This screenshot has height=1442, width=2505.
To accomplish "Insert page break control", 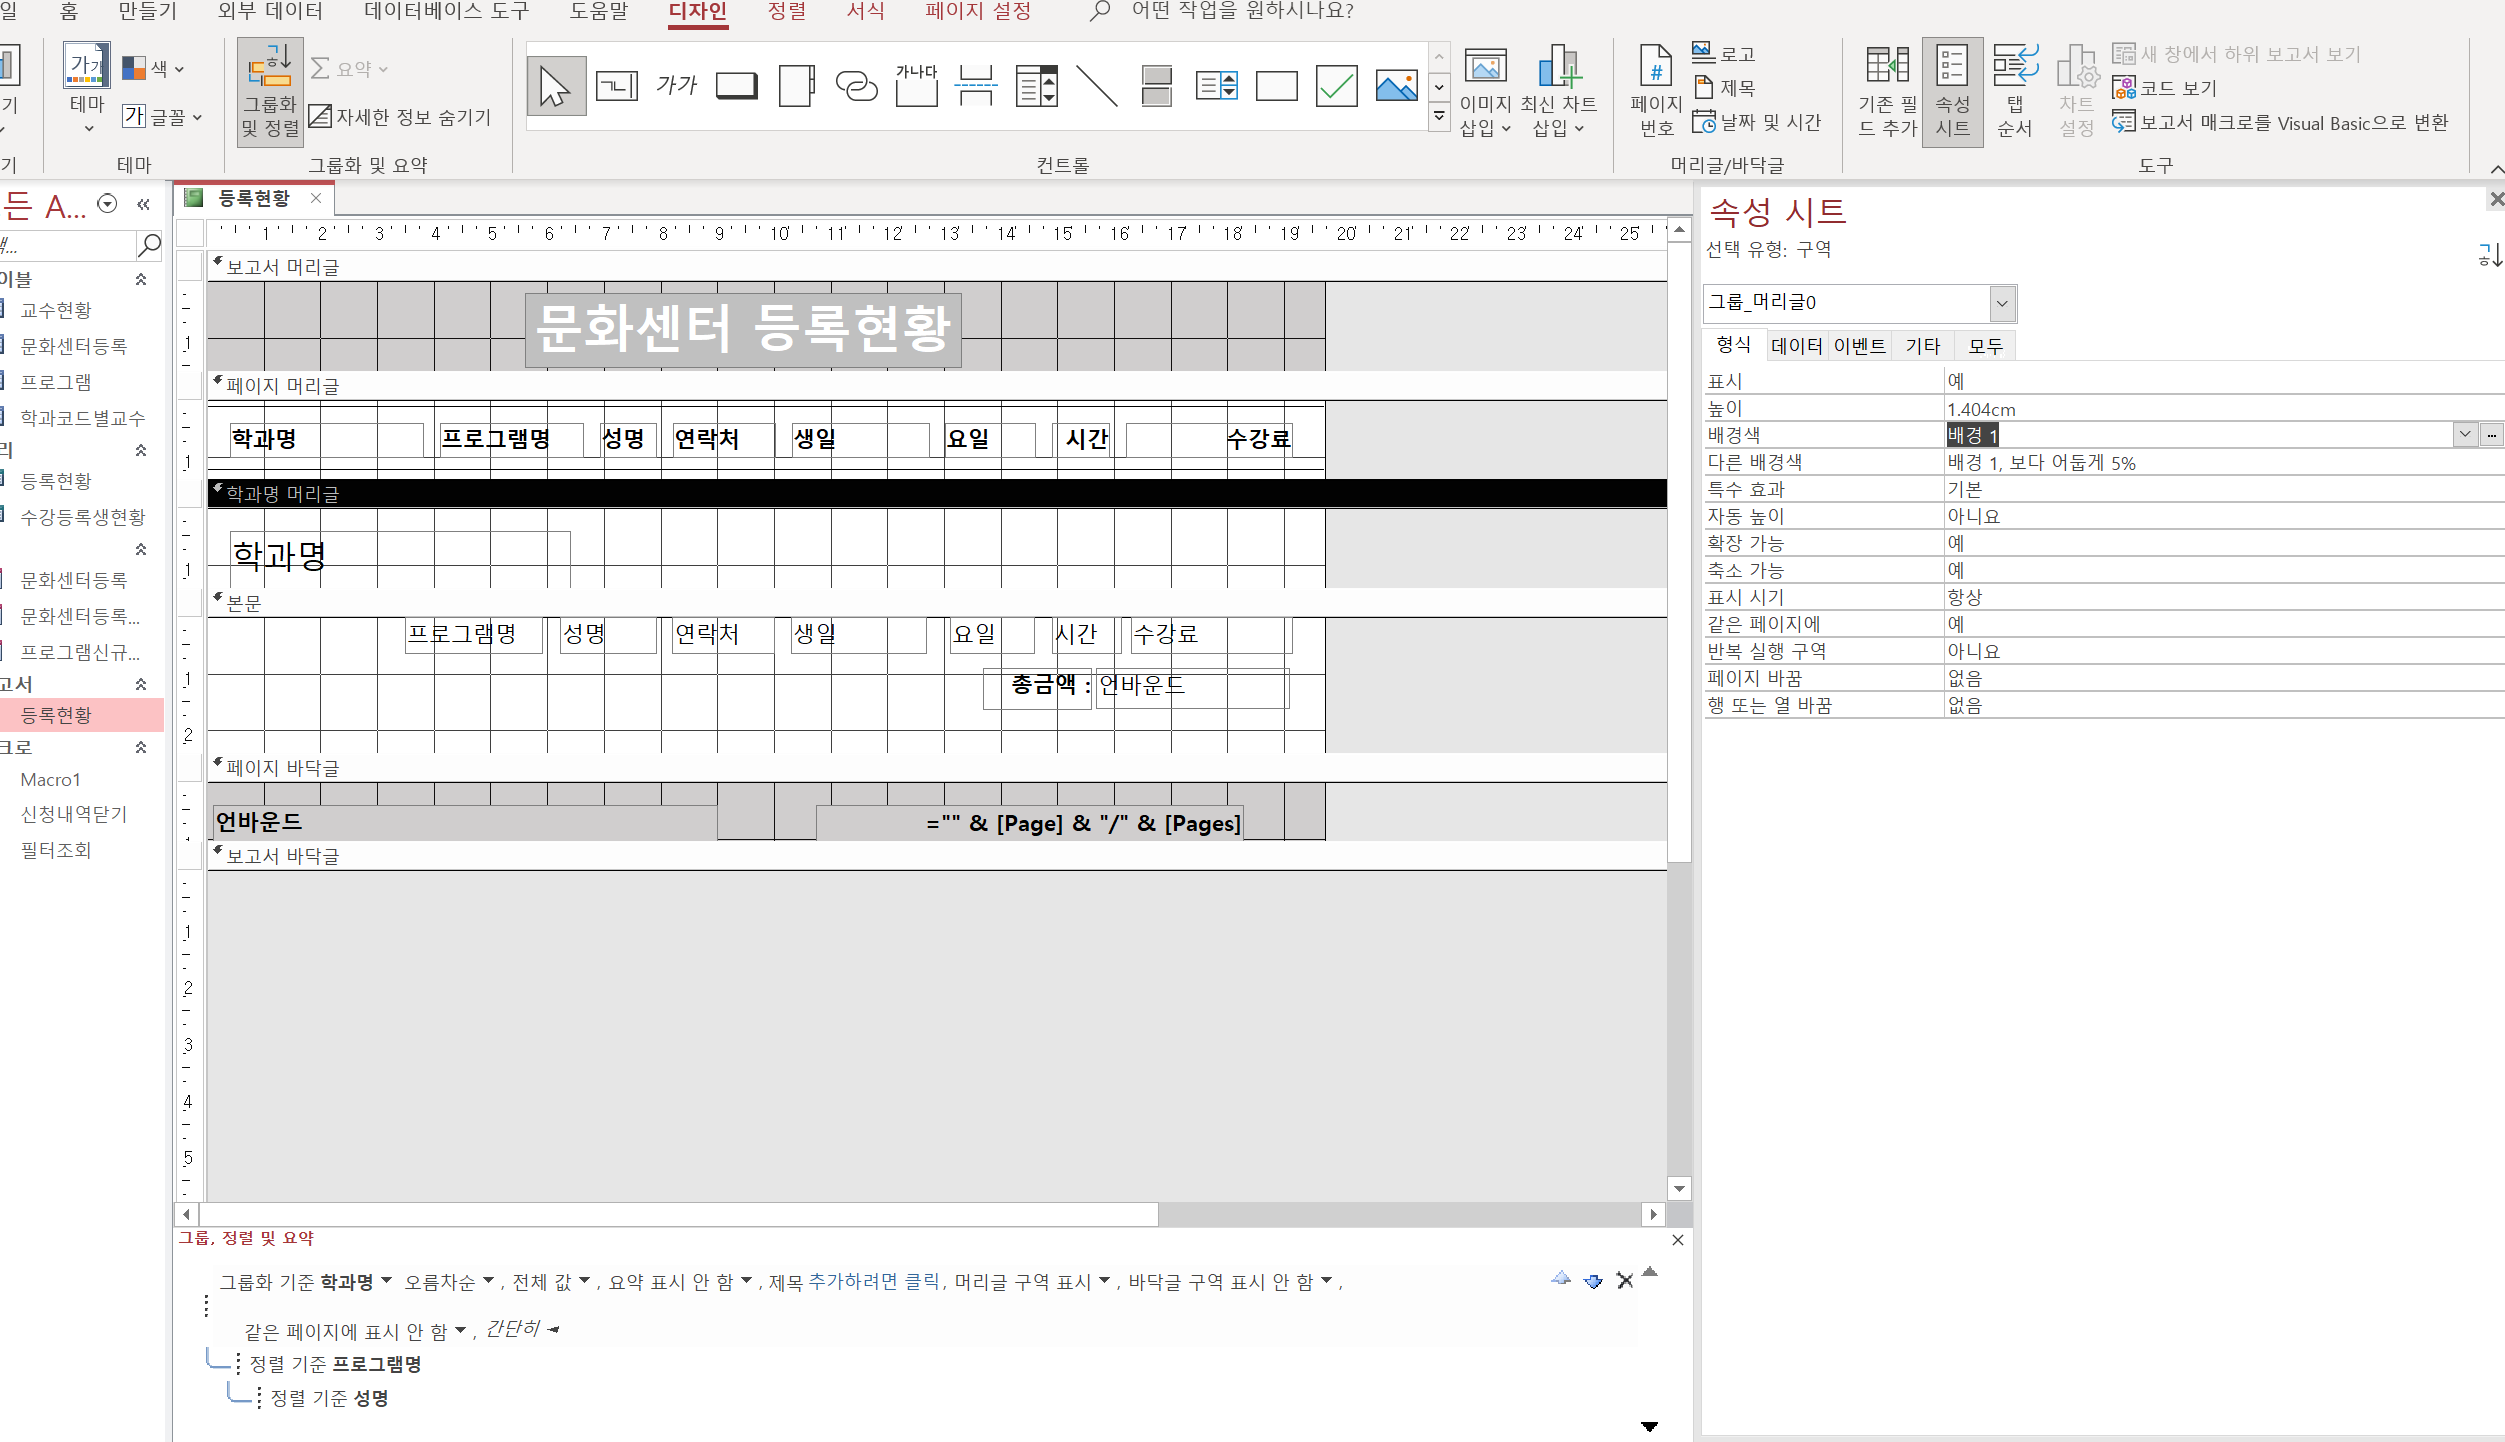I will pyautogui.click(x=976, y=86).
